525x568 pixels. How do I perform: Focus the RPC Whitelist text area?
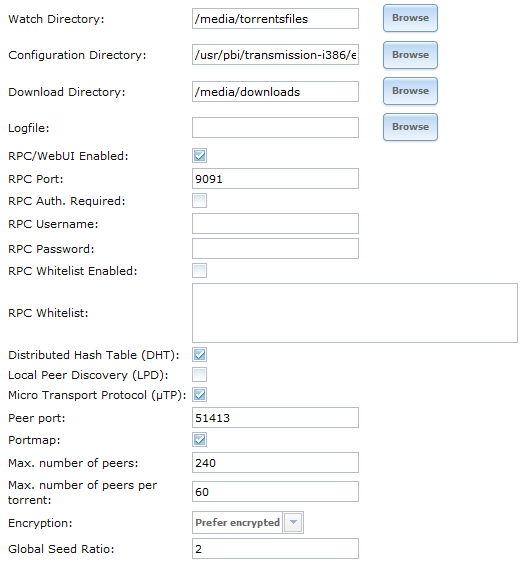(x=355, y=313)
